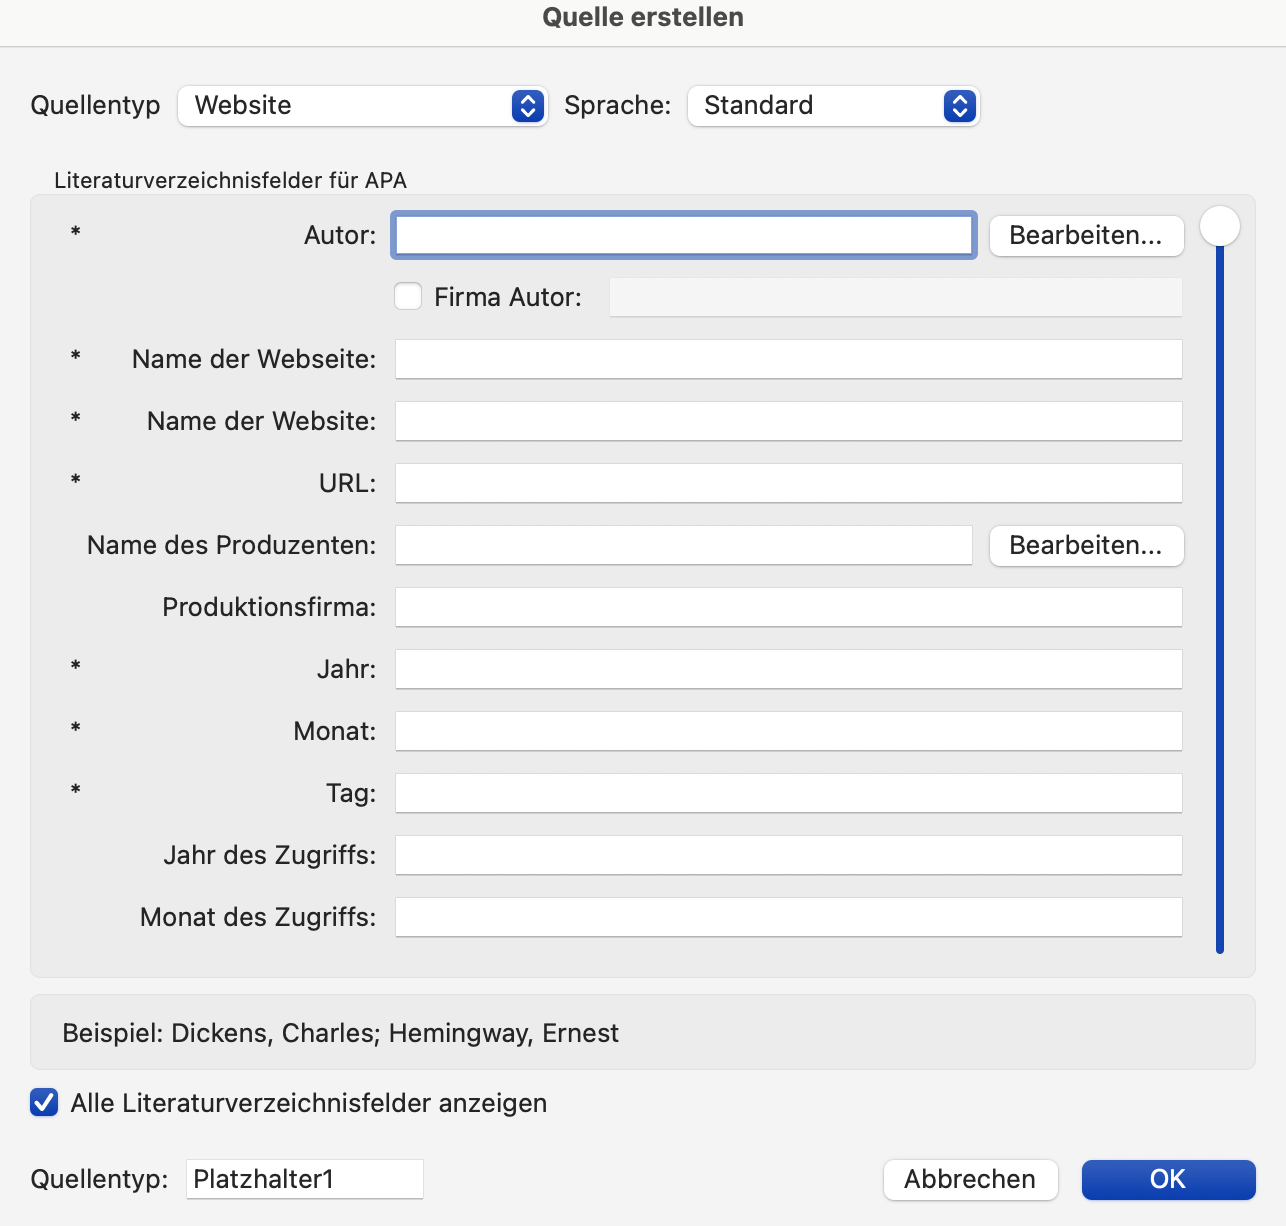
Task: Click into the Autor text field
Action: coord(684,236)
